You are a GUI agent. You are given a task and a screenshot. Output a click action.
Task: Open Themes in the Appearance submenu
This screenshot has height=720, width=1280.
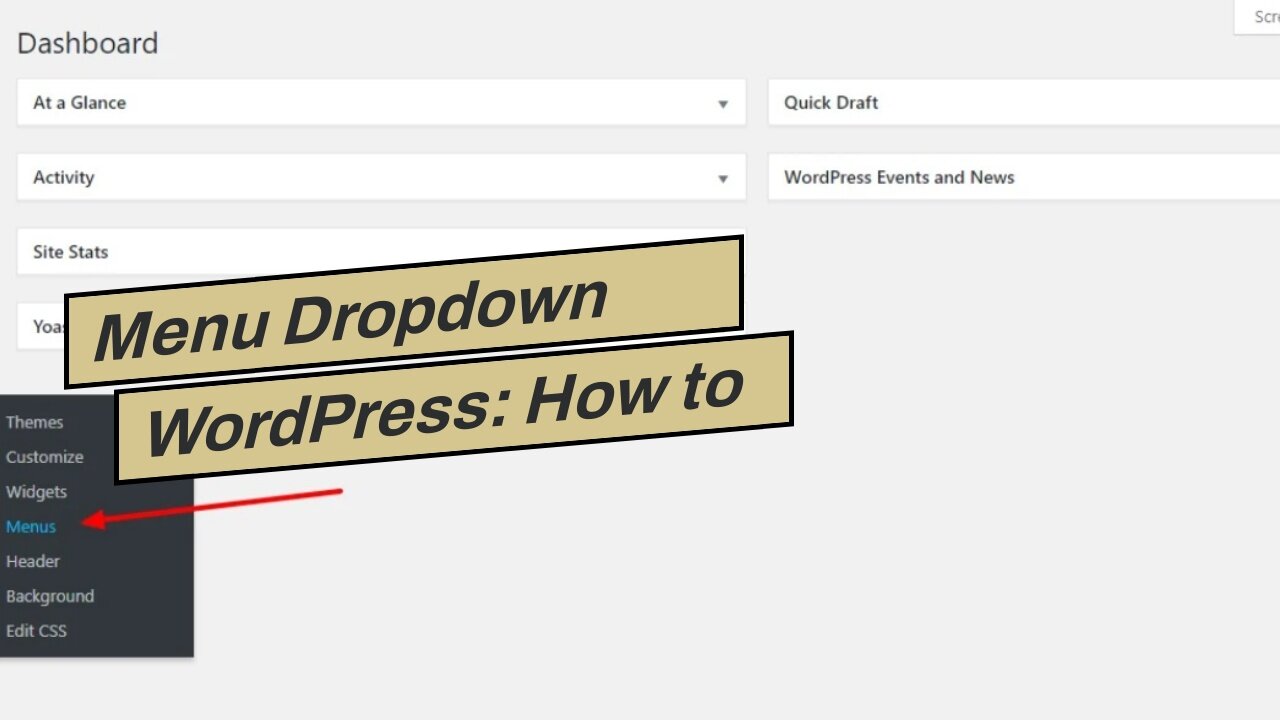point(34,422)
